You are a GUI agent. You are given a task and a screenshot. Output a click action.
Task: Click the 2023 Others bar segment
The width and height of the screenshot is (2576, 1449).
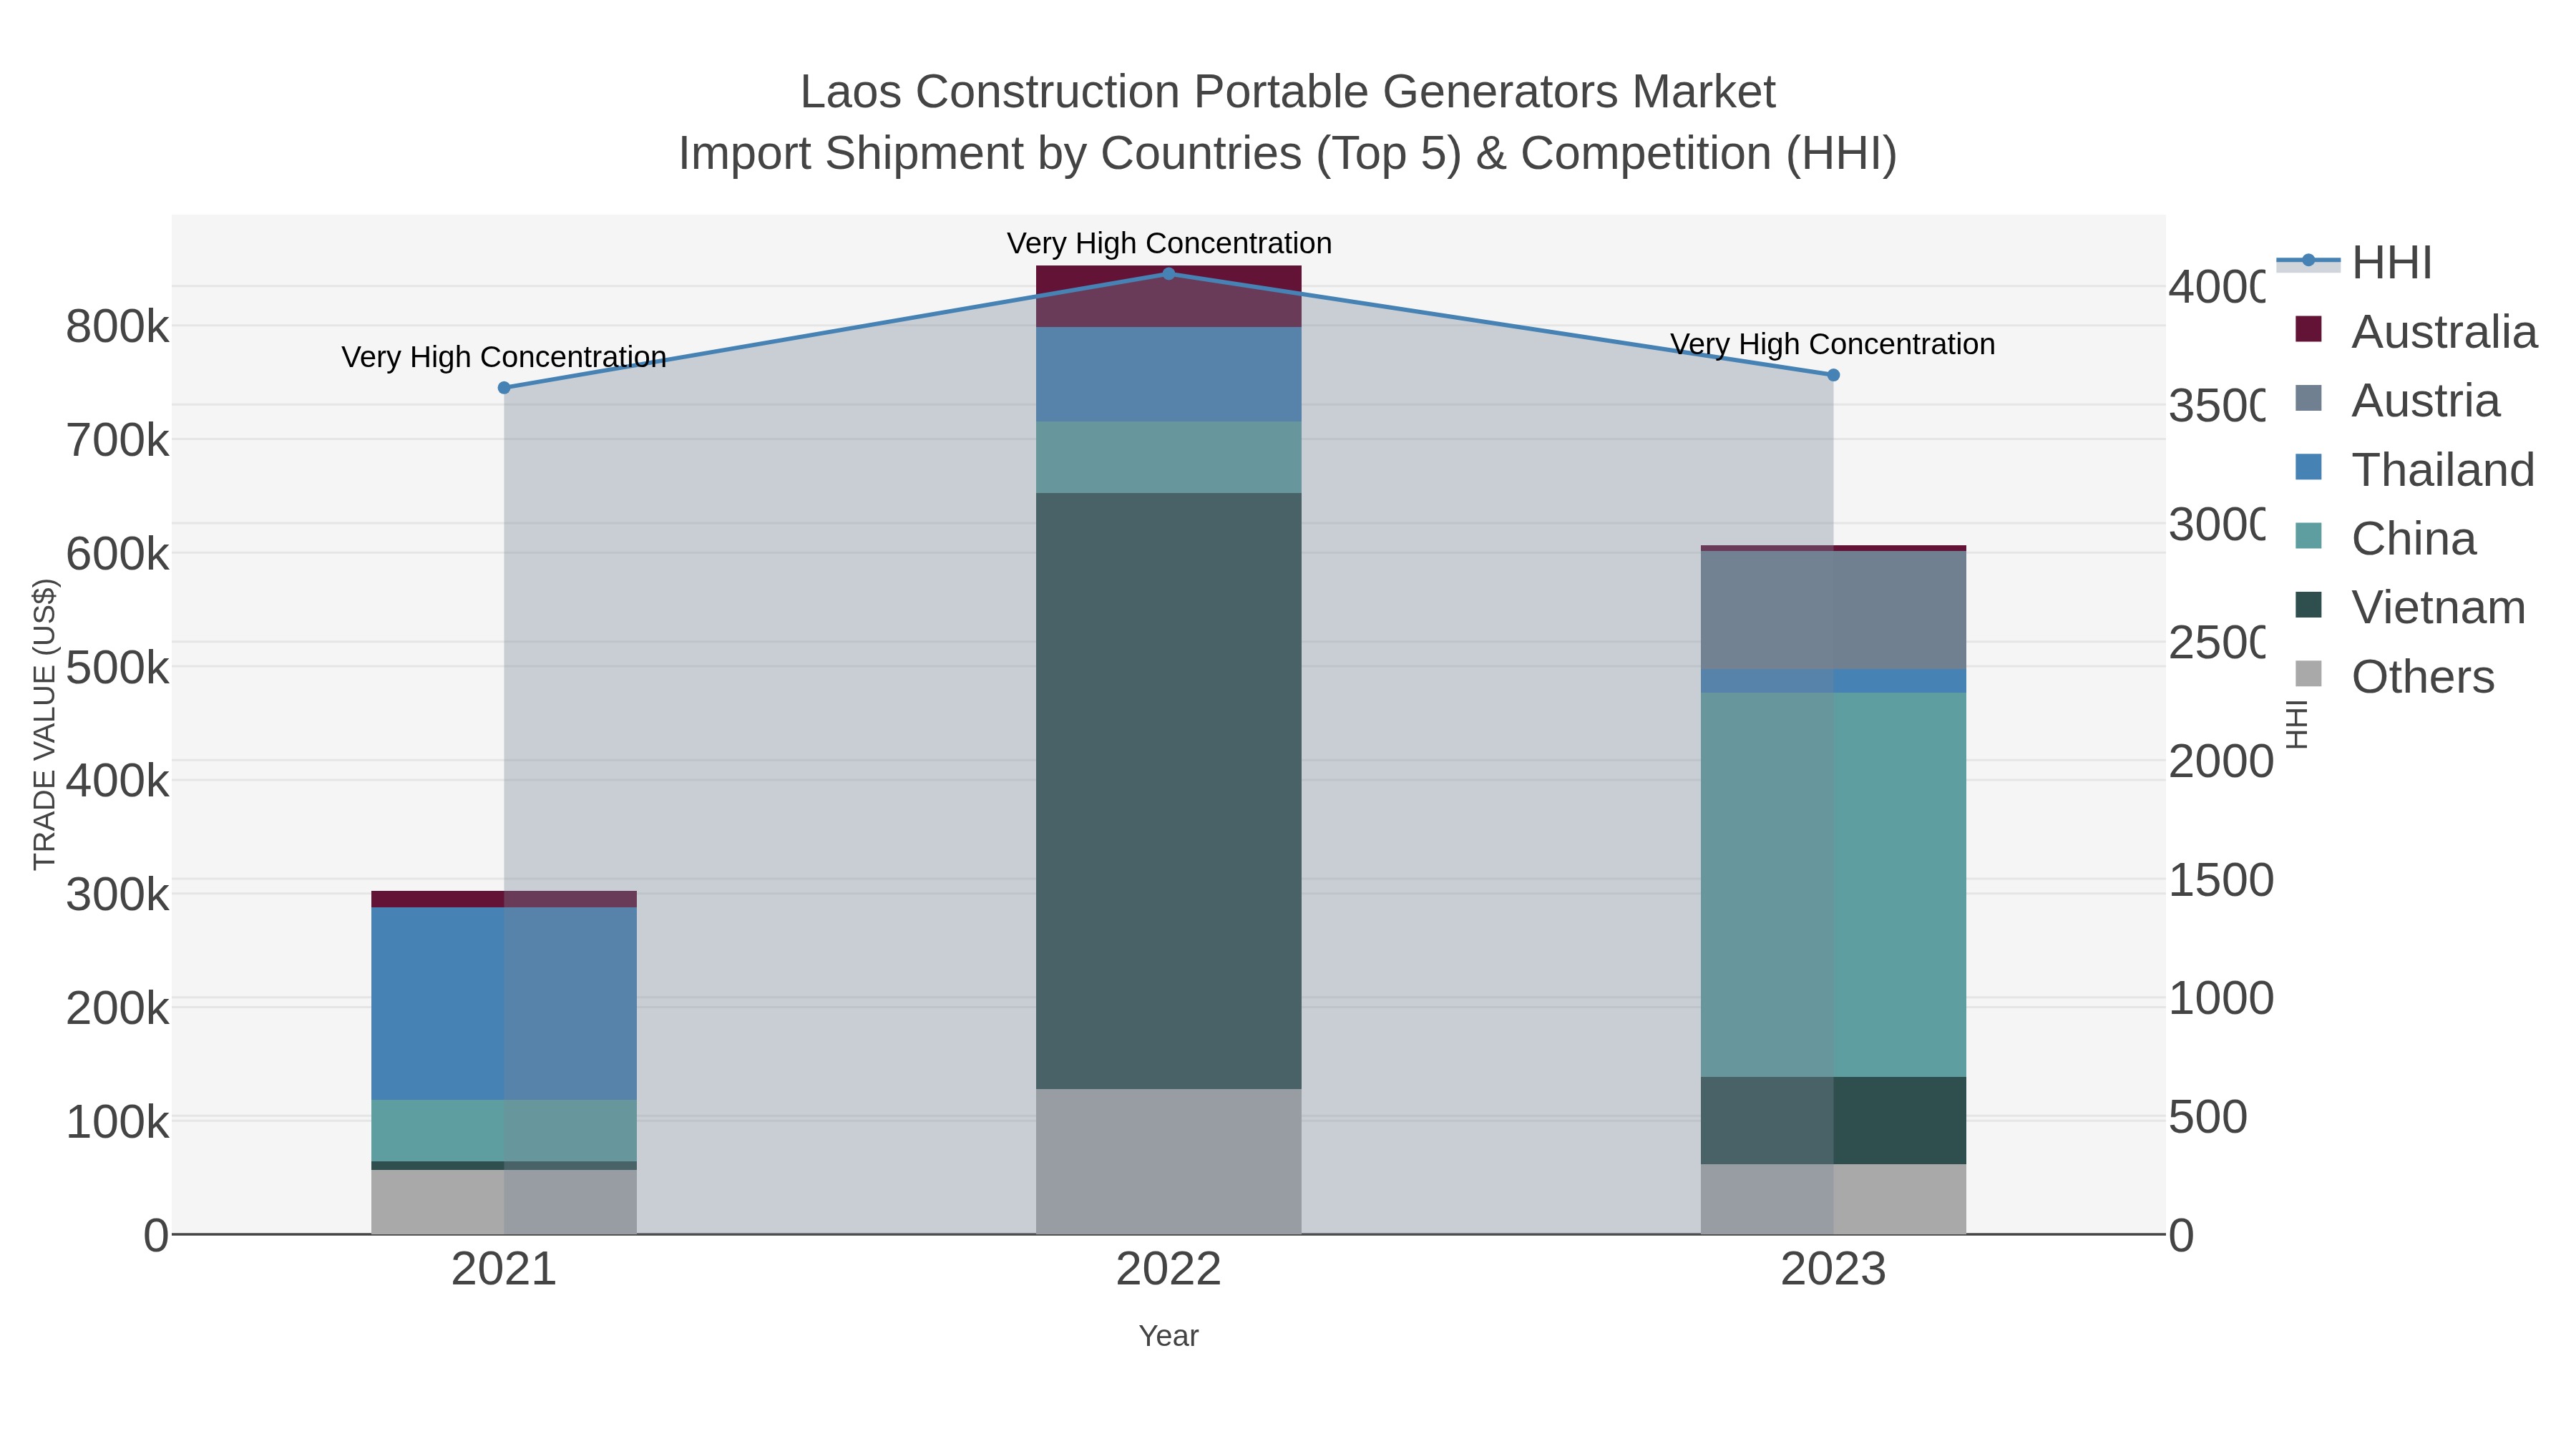point(1833,1199)
